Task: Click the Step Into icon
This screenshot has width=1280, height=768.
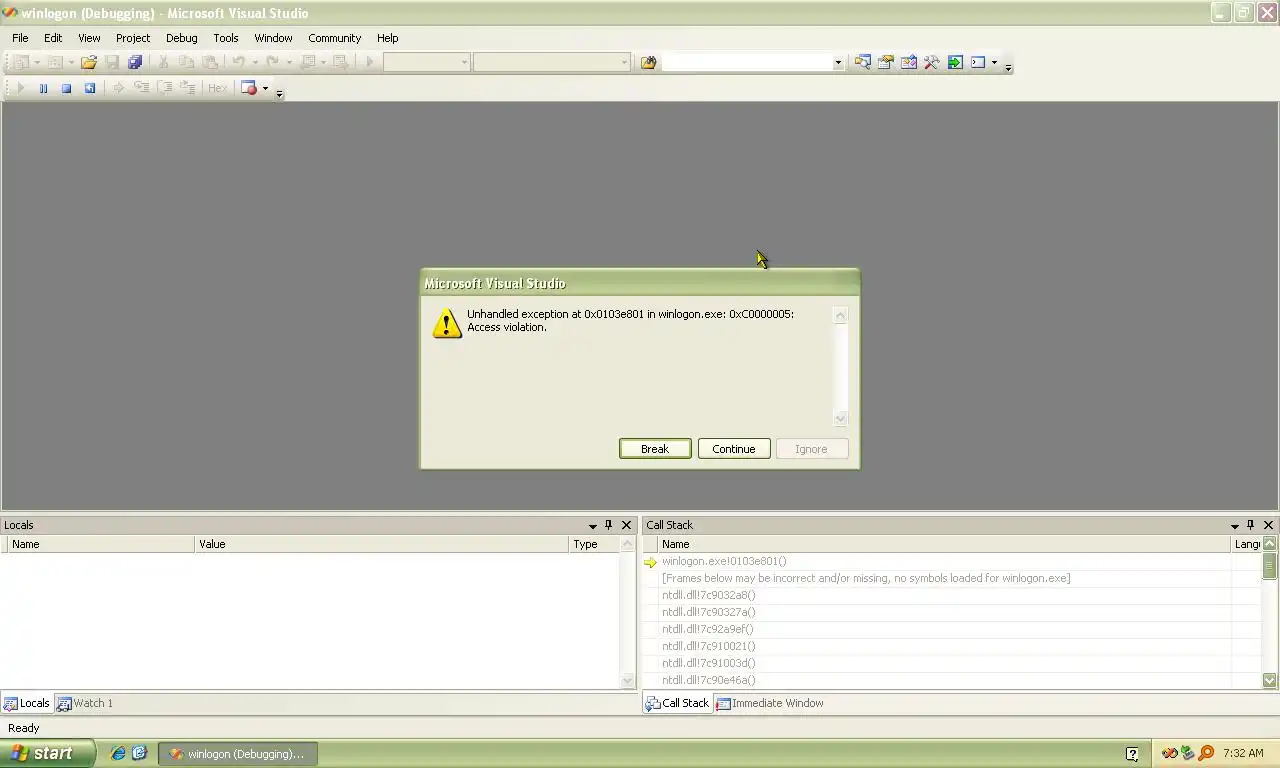Action: [x=141, y=88]
